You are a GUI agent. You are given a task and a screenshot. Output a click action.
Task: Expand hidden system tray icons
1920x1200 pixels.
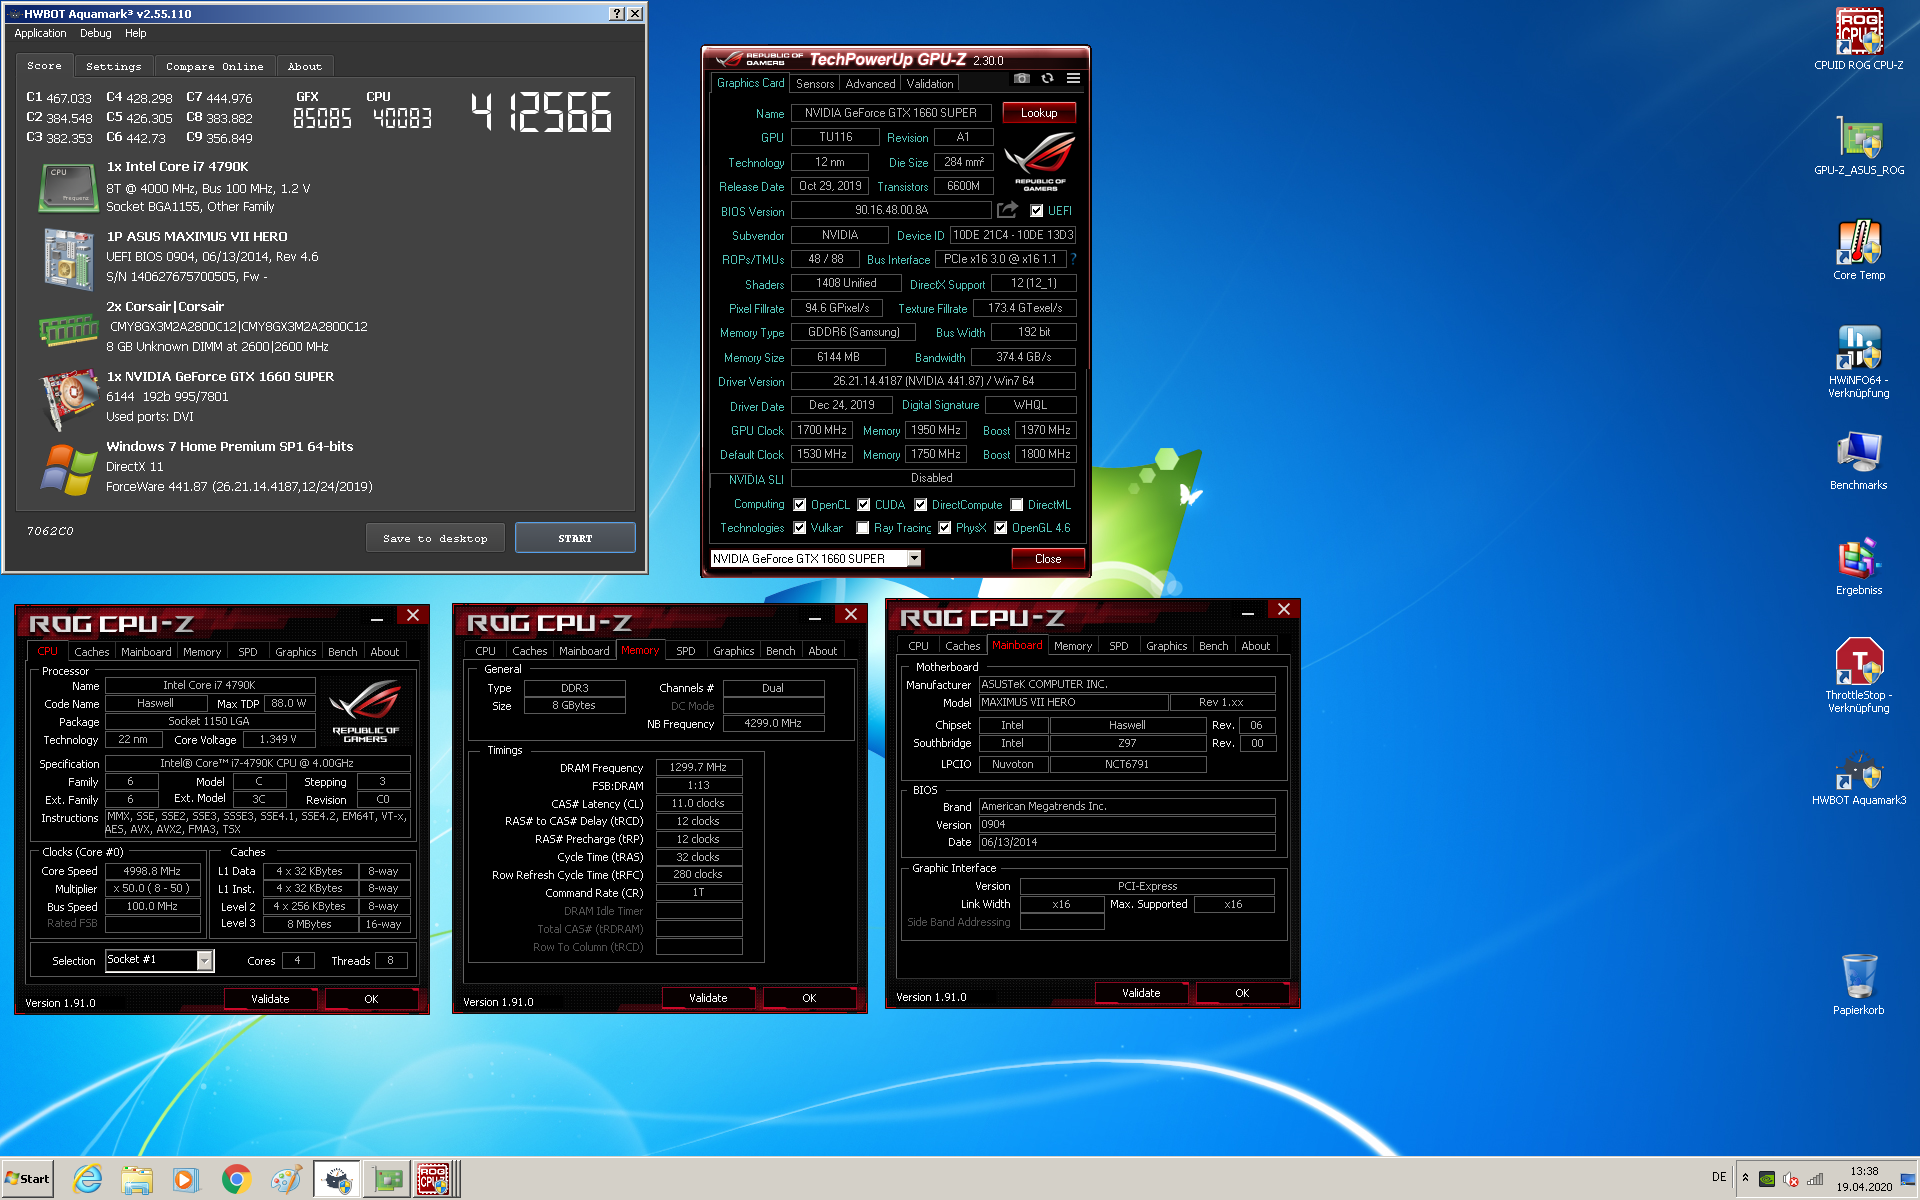tap(1745, 1177)
